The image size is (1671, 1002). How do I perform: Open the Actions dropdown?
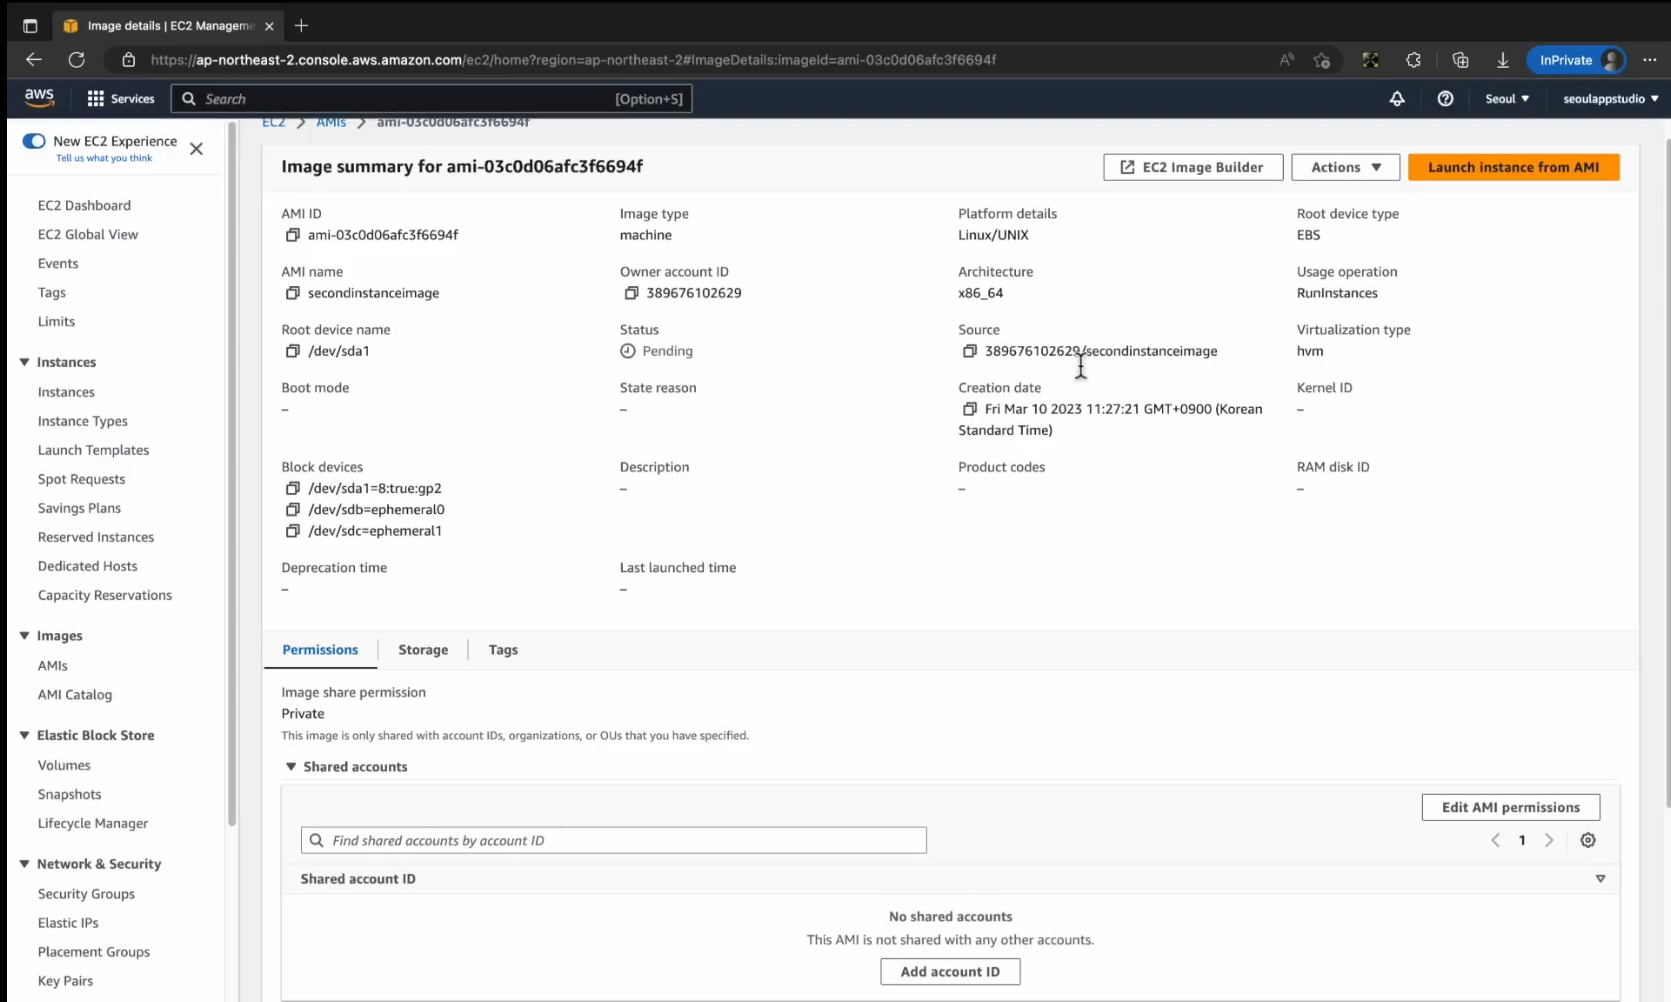pyautogui.click(x=1345, y=167)
